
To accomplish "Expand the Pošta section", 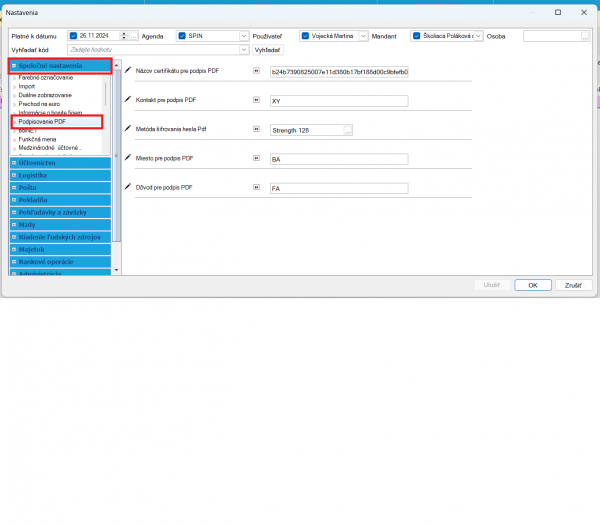I will pyautogui.click(x=14, y=187).
